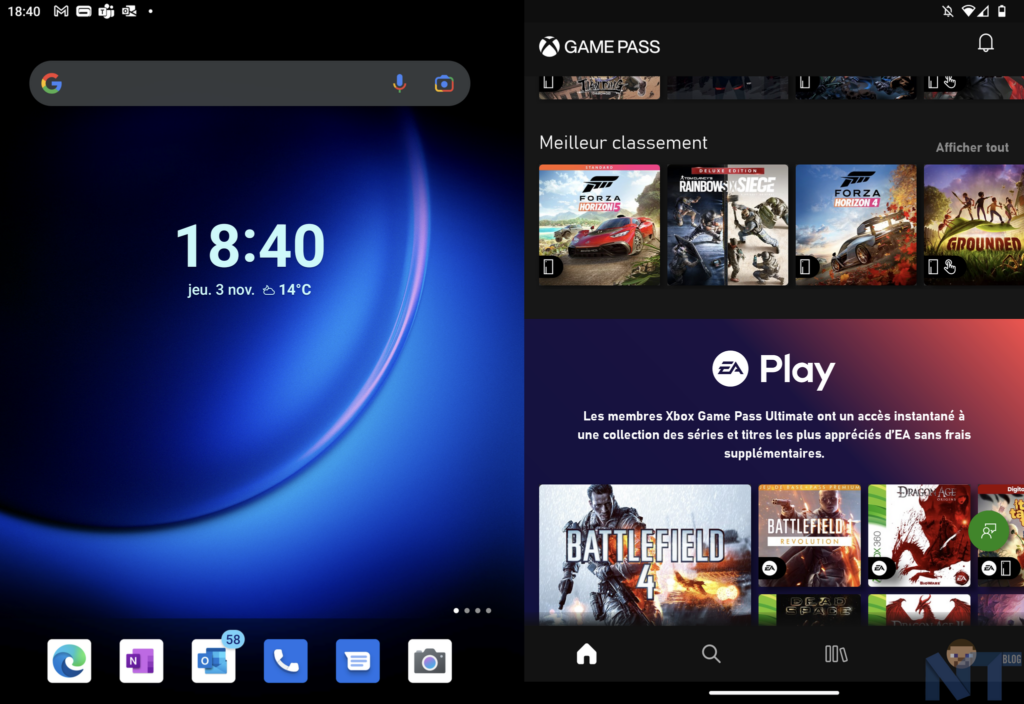Tap the status bar time 18:40

click(24, 11)
